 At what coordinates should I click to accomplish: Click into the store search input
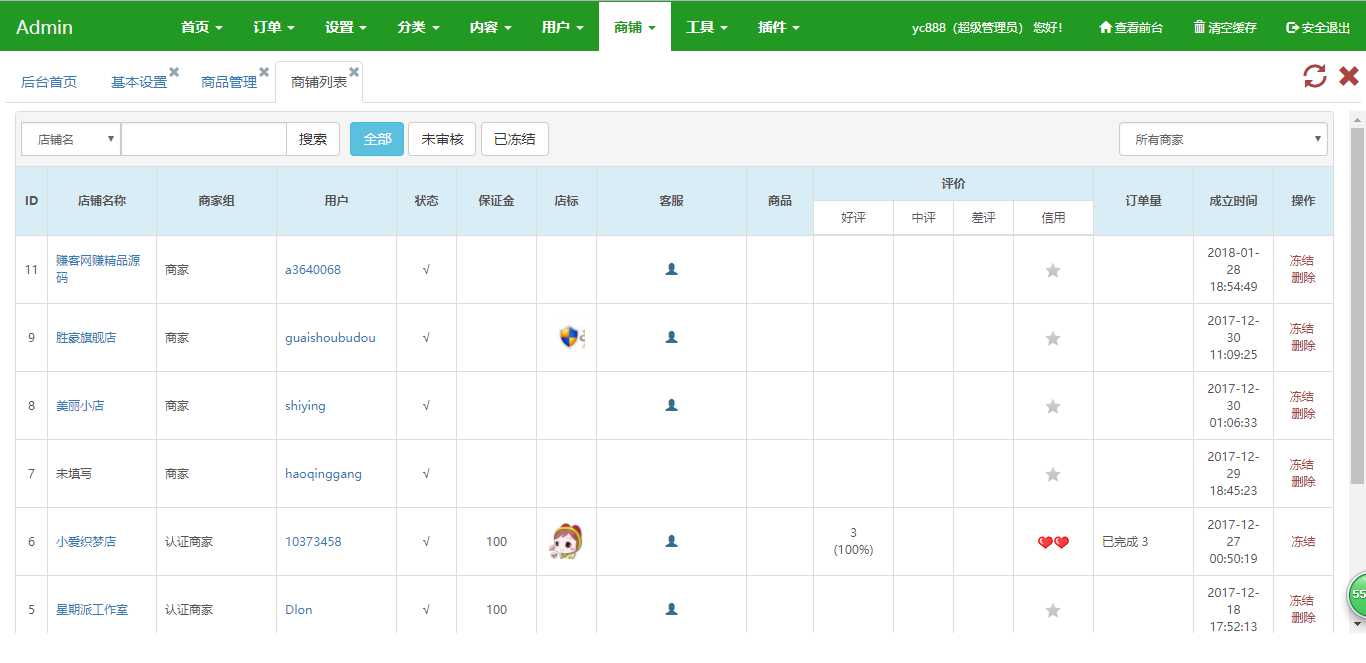coord(204,139)
